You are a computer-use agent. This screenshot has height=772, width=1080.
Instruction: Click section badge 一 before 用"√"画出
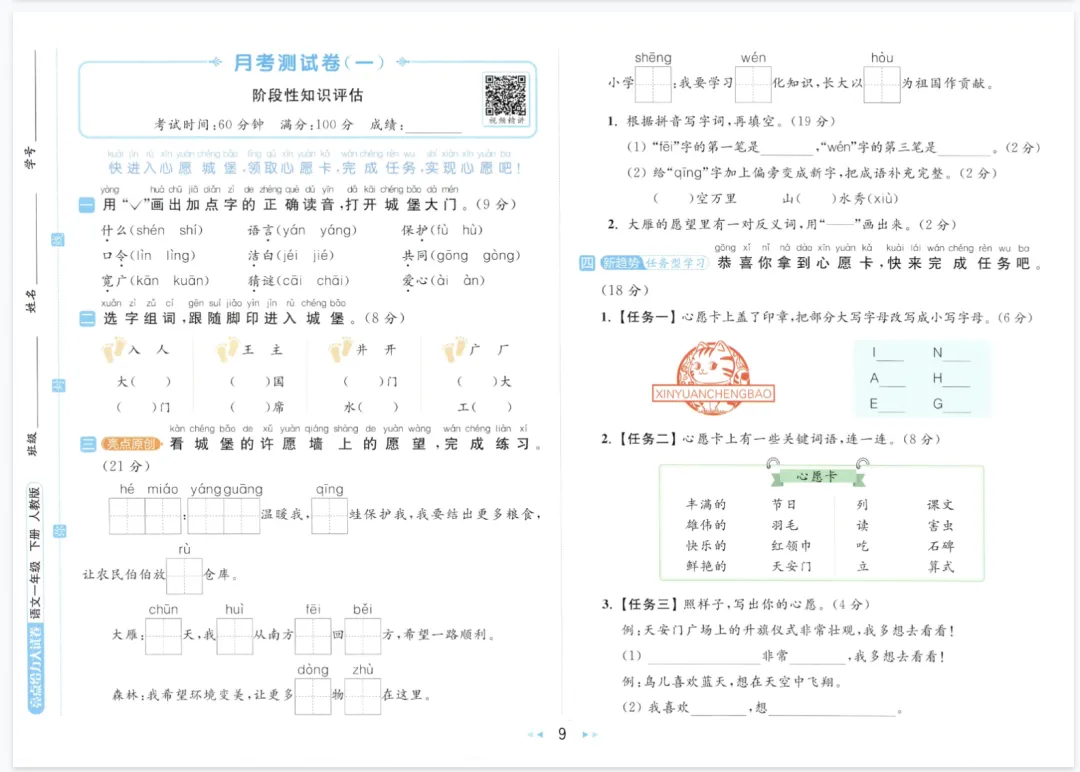[x=87, y=205]
